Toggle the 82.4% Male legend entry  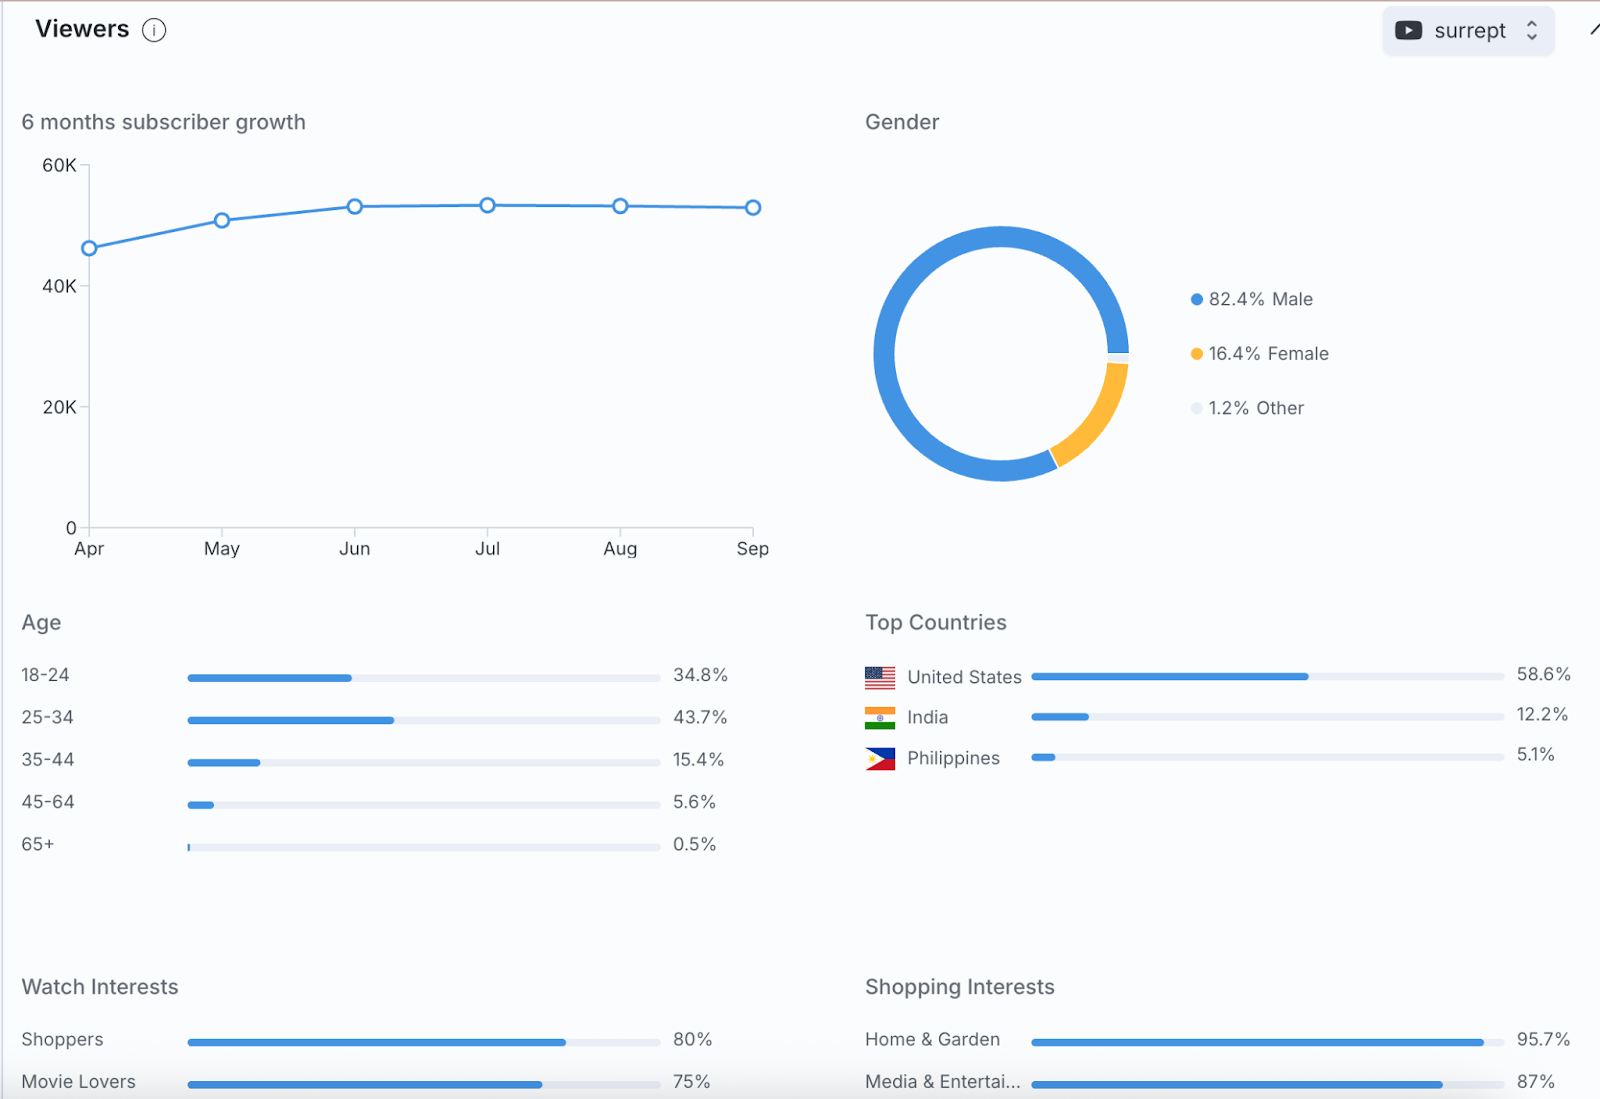pos(1251,299)
